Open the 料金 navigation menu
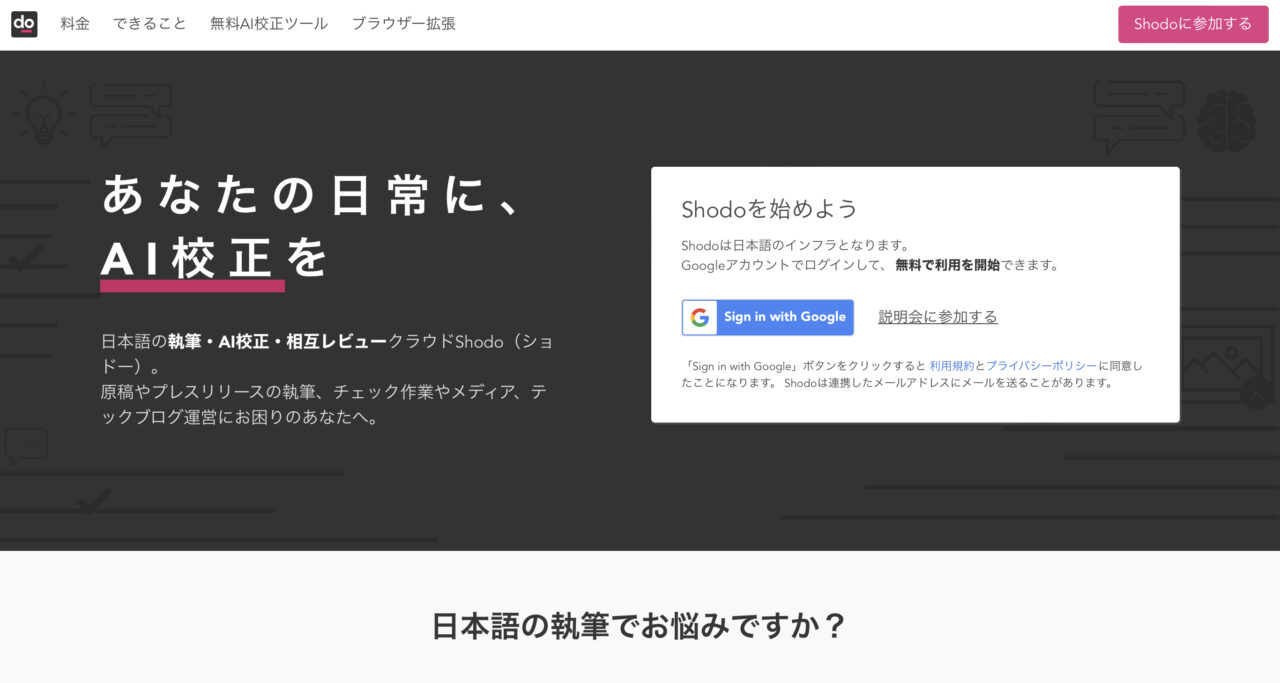 click(x=74, y=23)
